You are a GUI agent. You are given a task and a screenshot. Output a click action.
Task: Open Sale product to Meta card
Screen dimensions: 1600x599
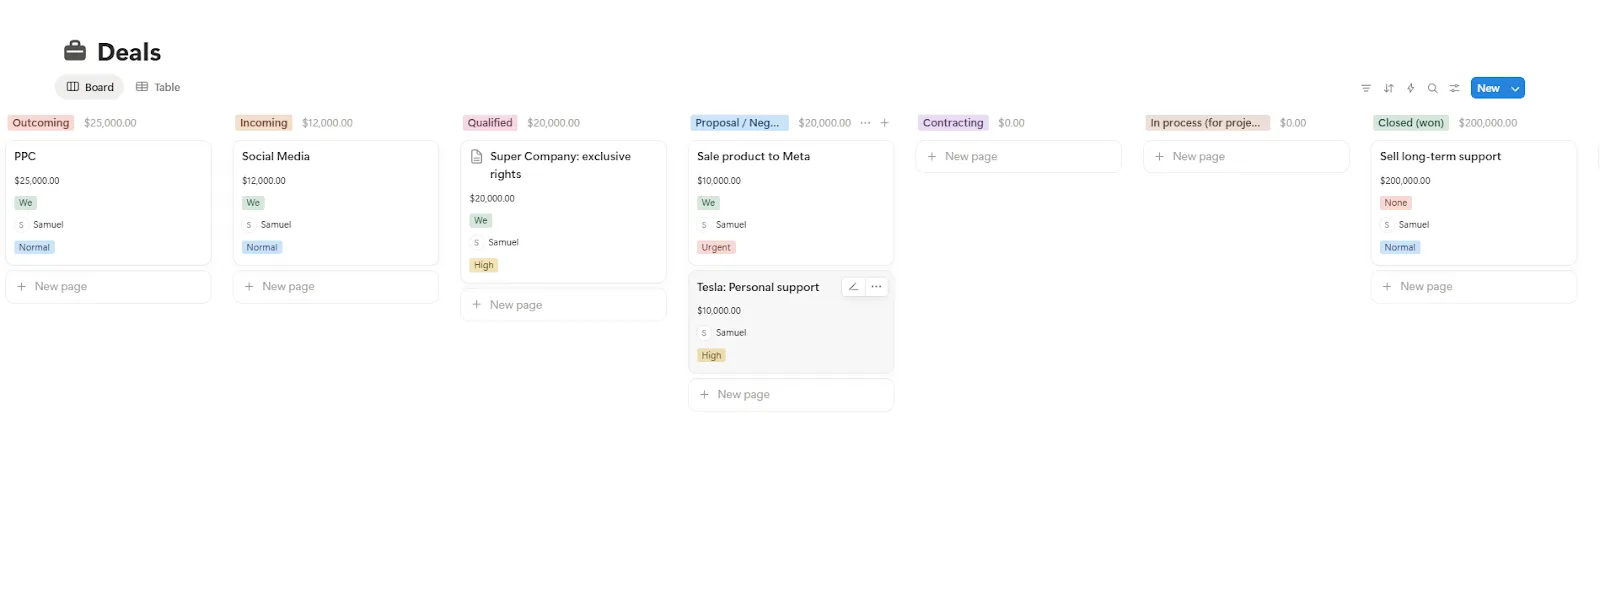point(791,203)
